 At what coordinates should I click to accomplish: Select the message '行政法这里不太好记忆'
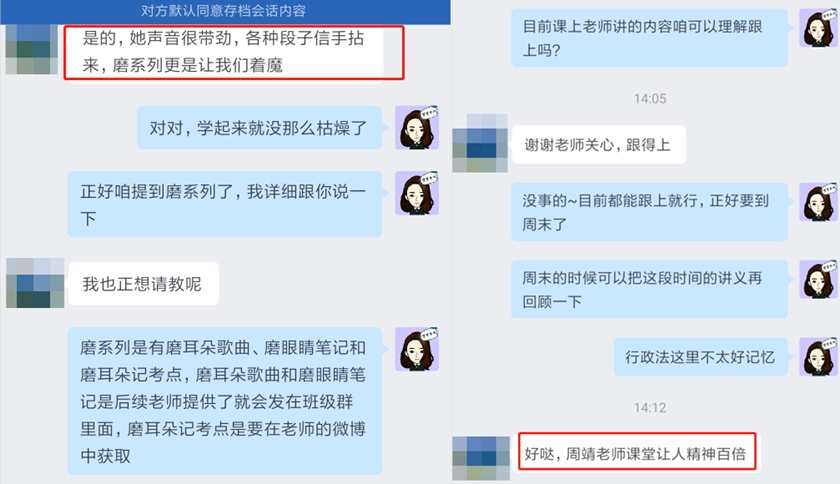[701, 356]
